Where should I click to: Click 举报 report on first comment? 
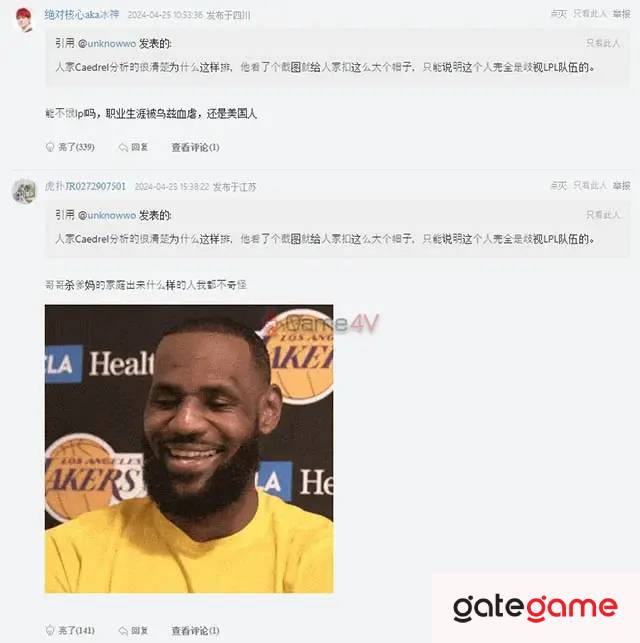coord(622,14)
